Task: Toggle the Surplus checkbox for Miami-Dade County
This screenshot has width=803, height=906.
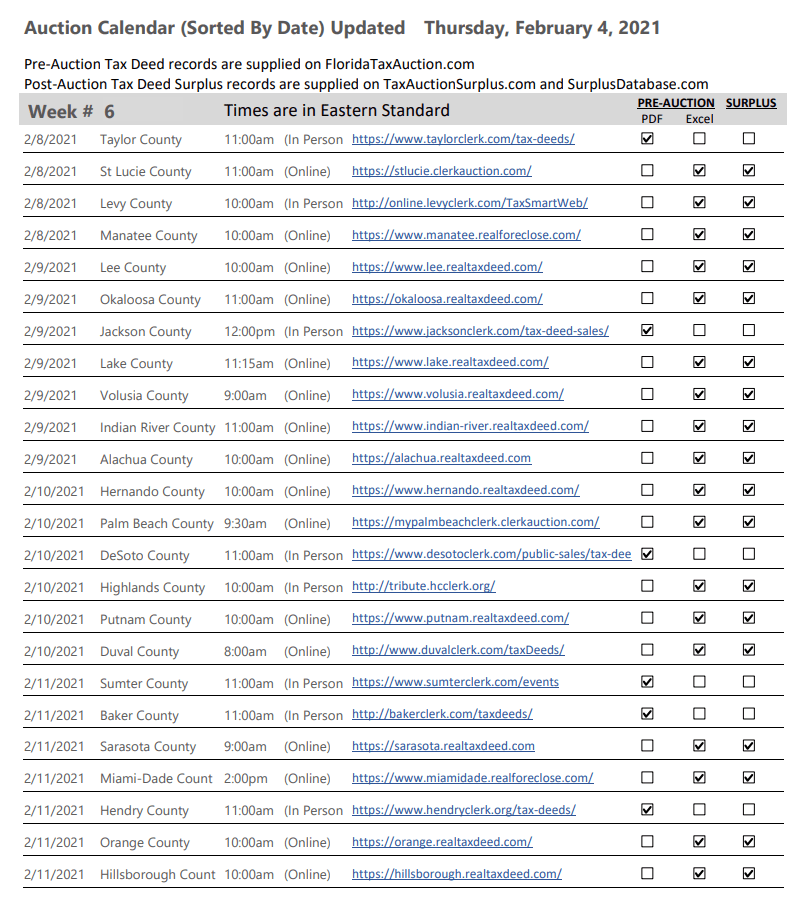Action: click(749, 778)
